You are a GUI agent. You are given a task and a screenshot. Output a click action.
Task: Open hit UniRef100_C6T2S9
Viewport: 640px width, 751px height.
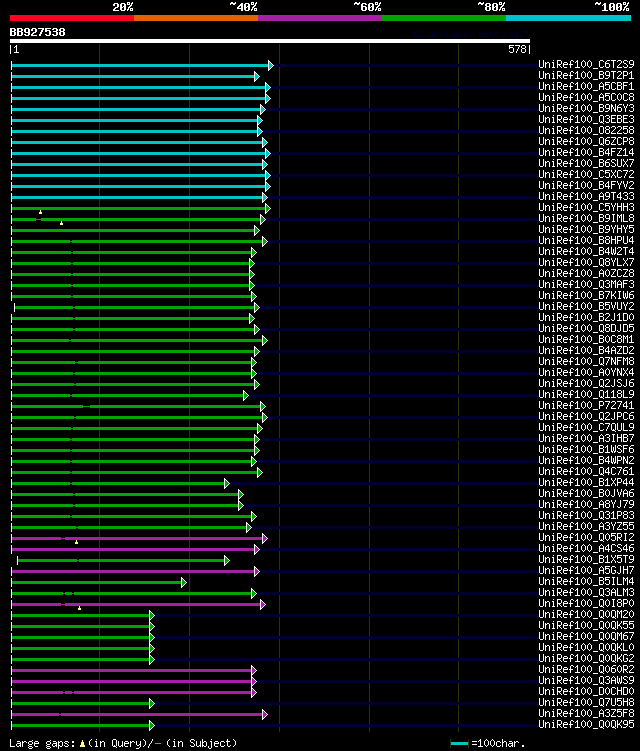[x=586, y=64]
